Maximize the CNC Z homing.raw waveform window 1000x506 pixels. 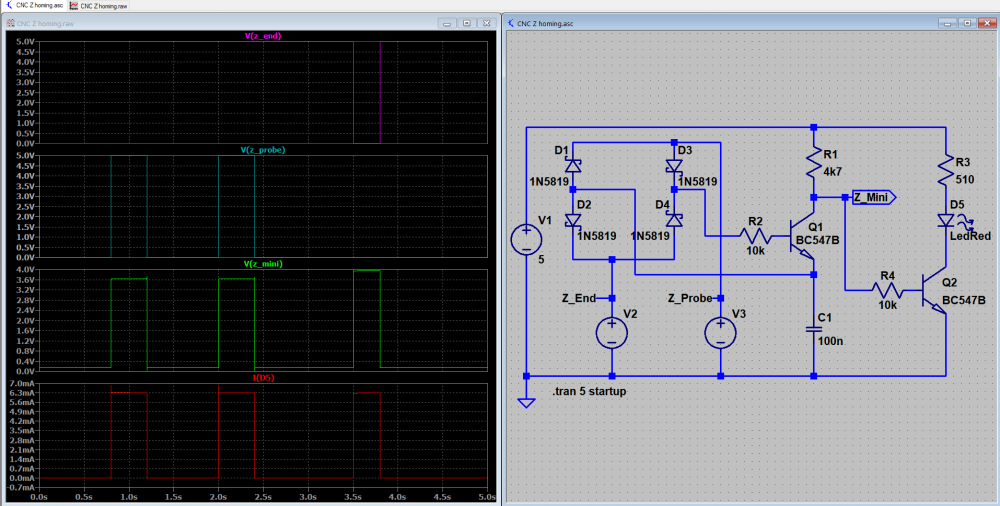467,23
